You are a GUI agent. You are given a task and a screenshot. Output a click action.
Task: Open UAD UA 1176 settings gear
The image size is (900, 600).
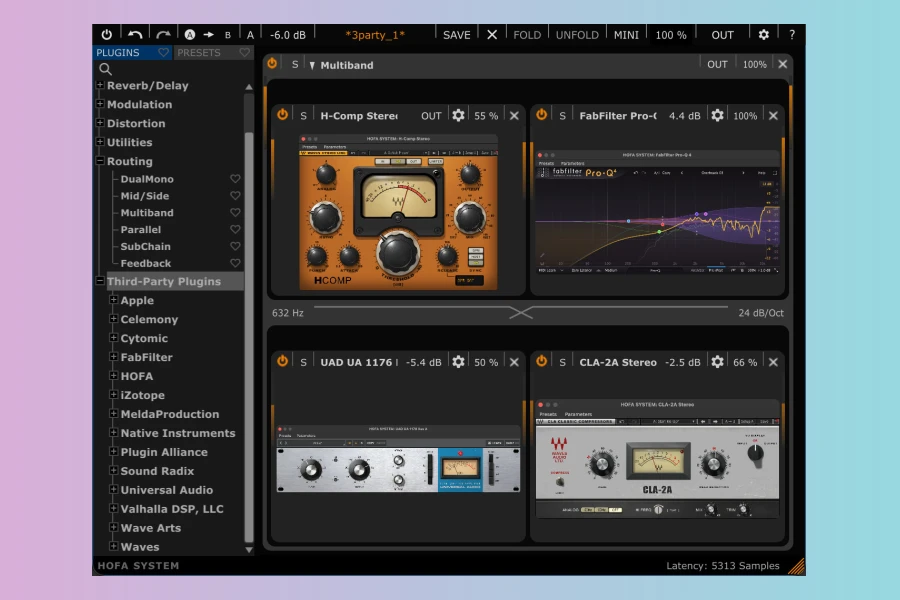tap(458, 361)
